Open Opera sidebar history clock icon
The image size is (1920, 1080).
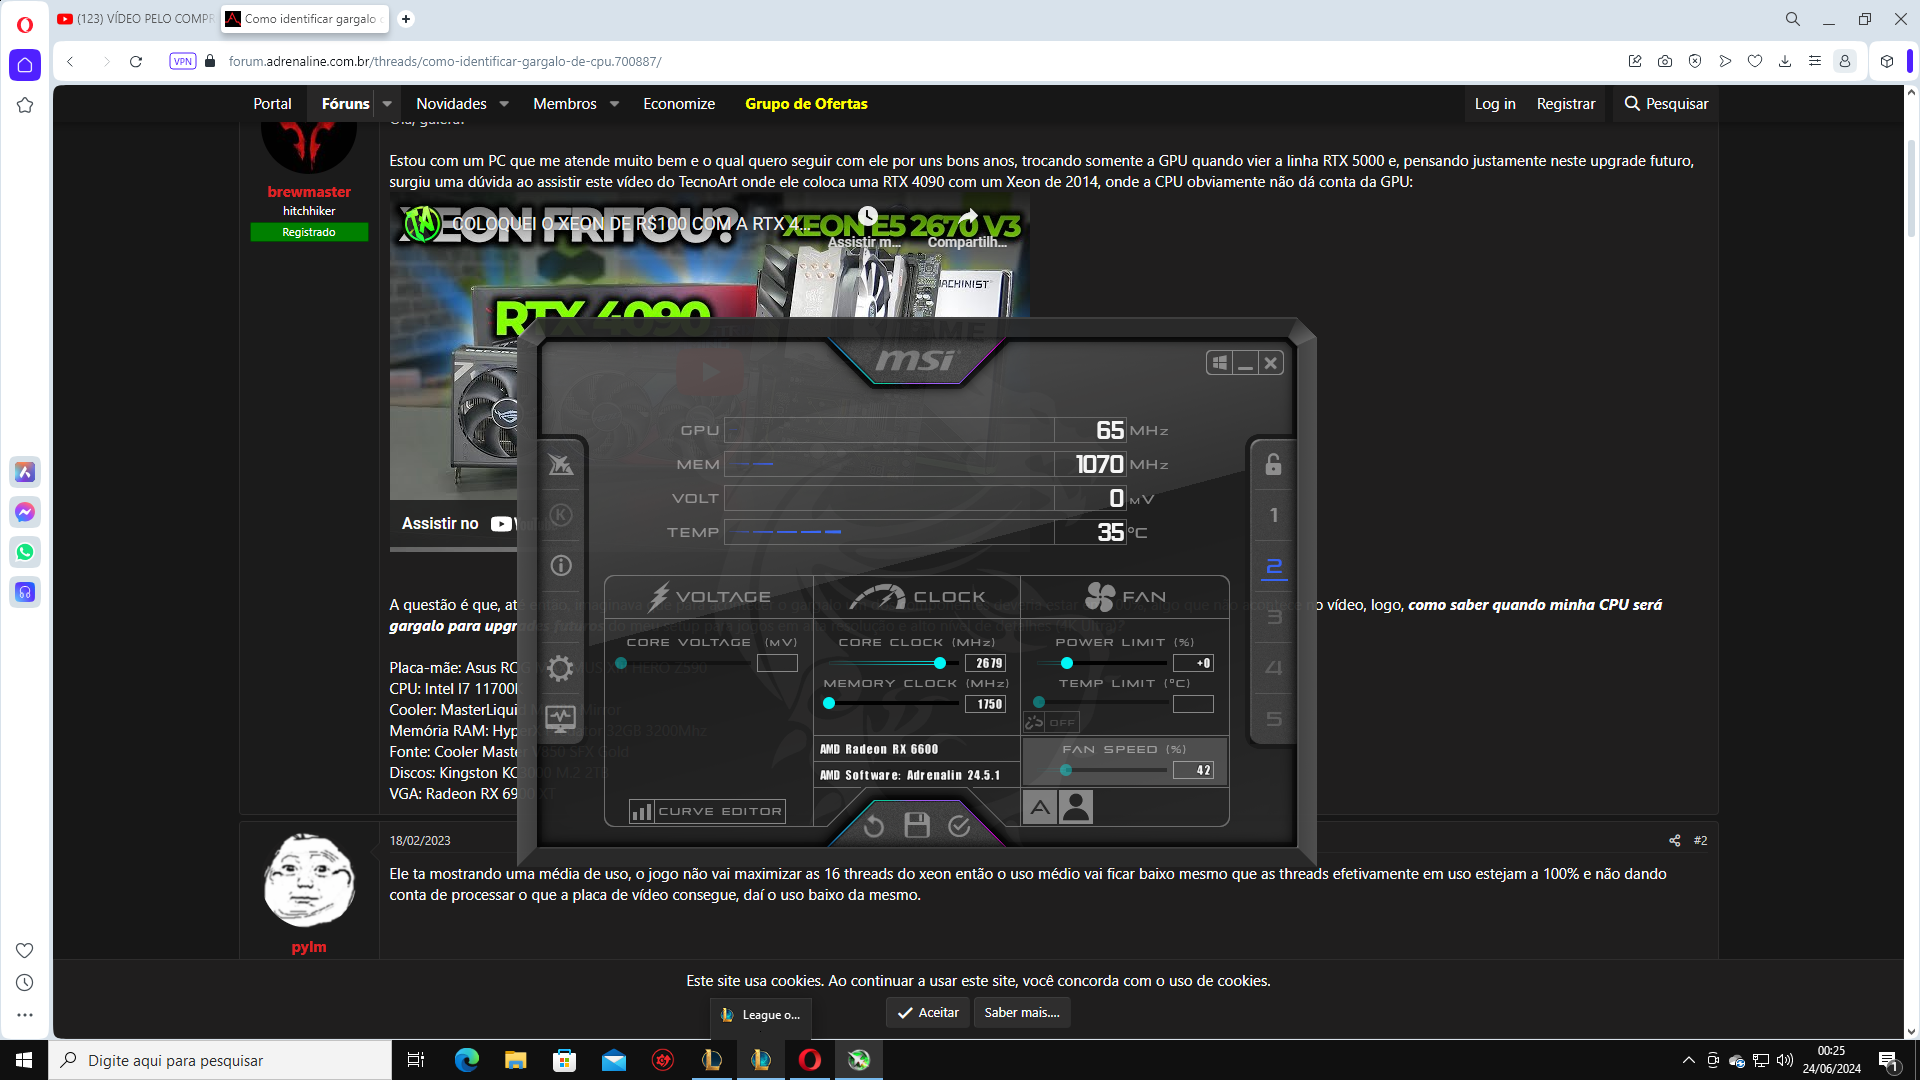click(25, 983)
